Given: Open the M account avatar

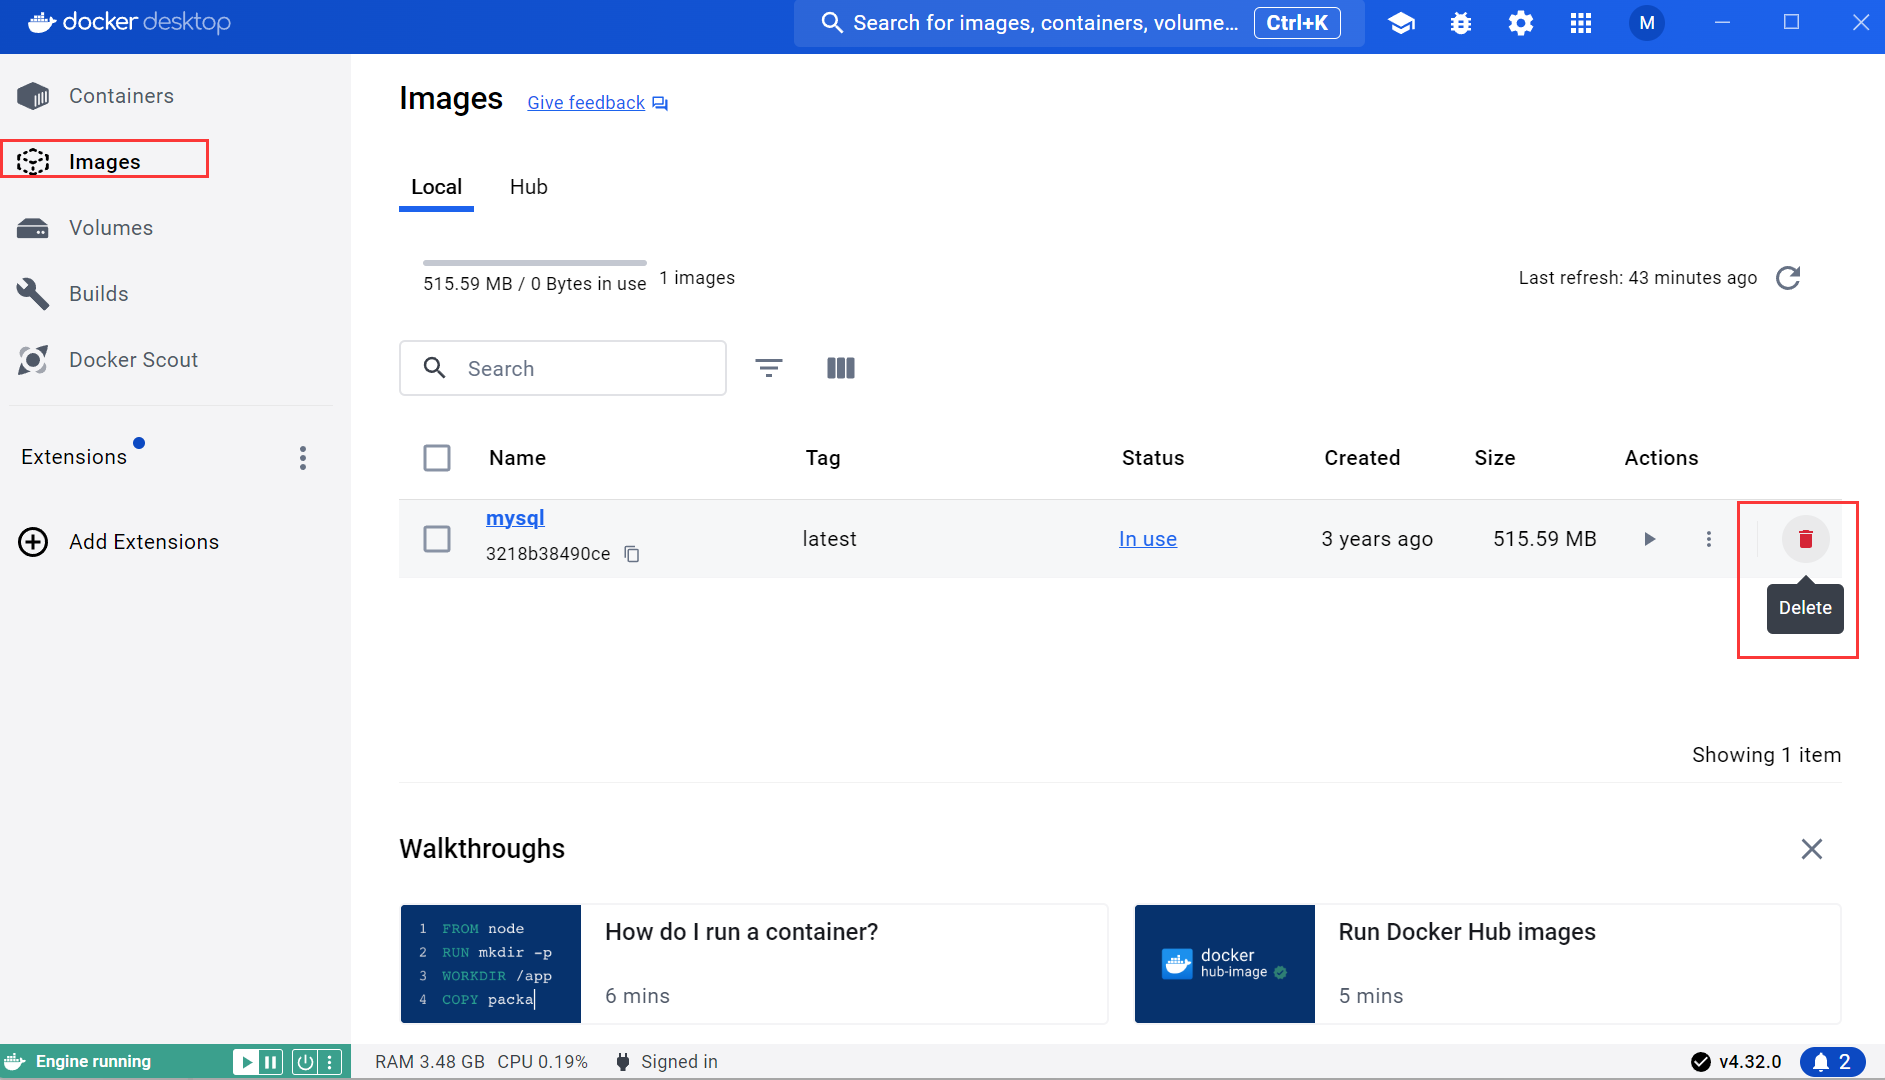Looking at the screenshot, I should coord(1647,23).
